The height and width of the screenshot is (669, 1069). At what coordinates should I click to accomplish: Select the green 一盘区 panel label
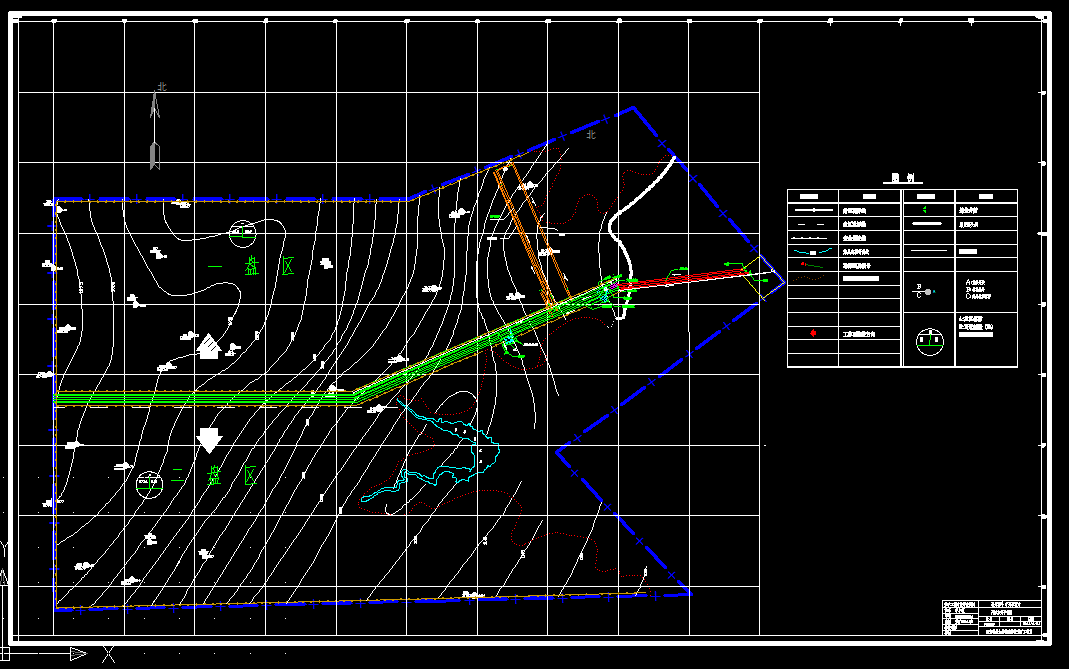pos(251,266)
